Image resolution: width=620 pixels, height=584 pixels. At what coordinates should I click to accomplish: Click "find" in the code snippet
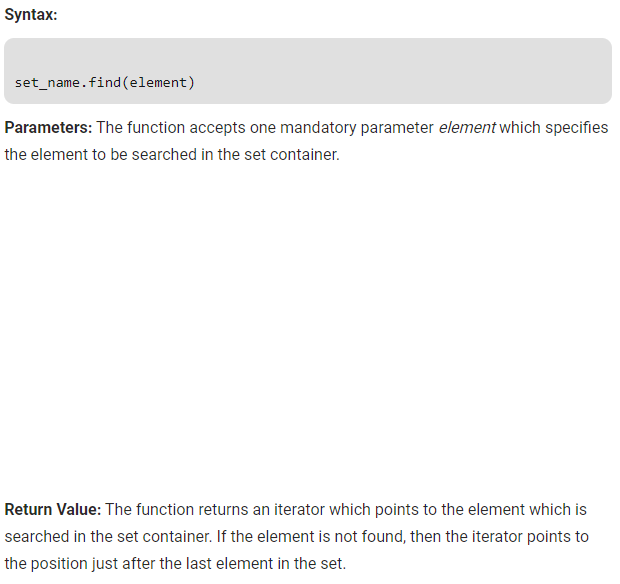pyautogui.click(x=105, y=82)
